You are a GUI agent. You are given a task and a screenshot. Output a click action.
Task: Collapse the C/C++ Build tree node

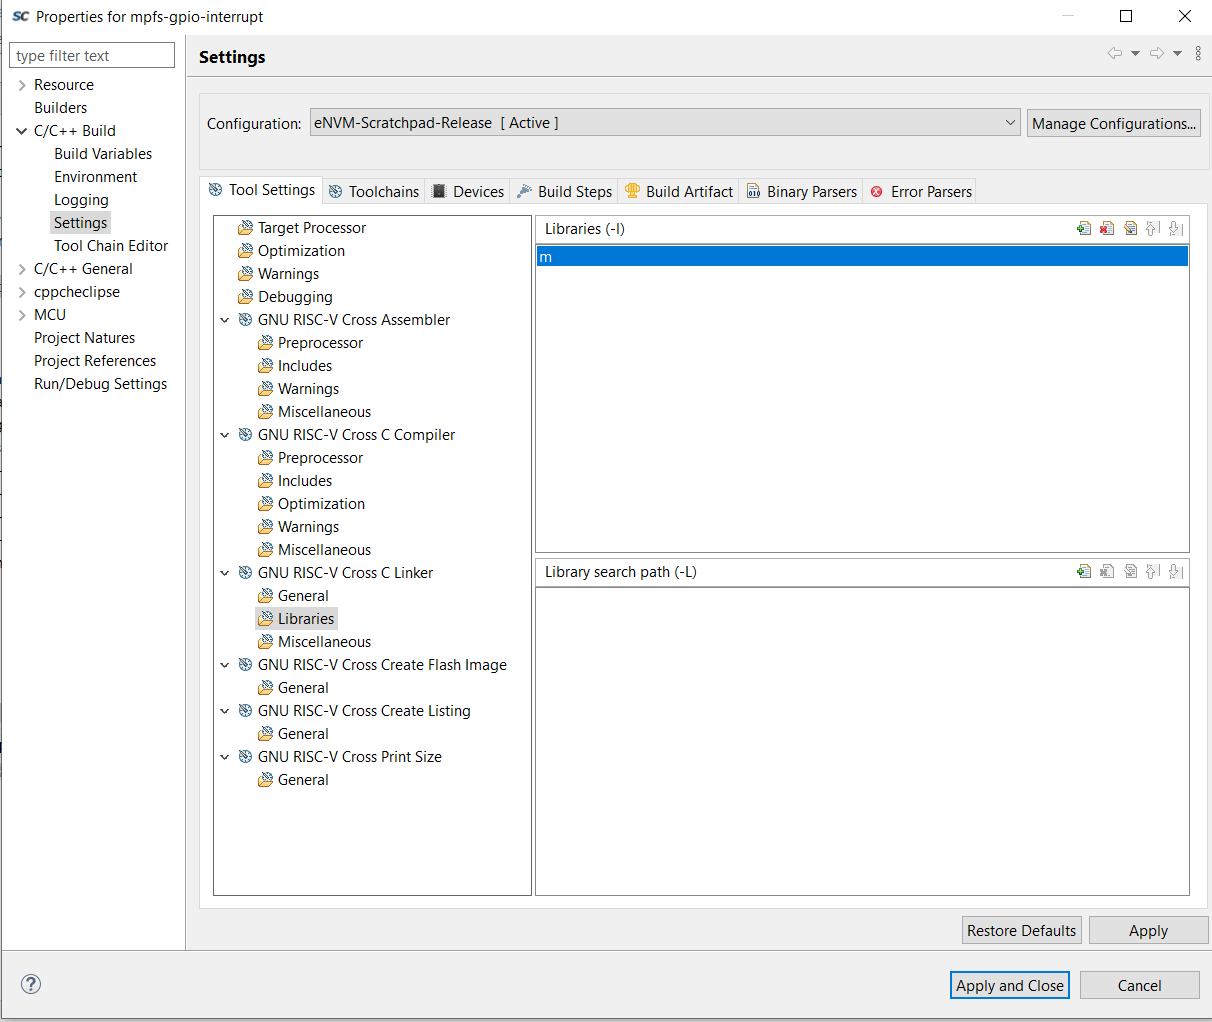click(x=22, y=131)
